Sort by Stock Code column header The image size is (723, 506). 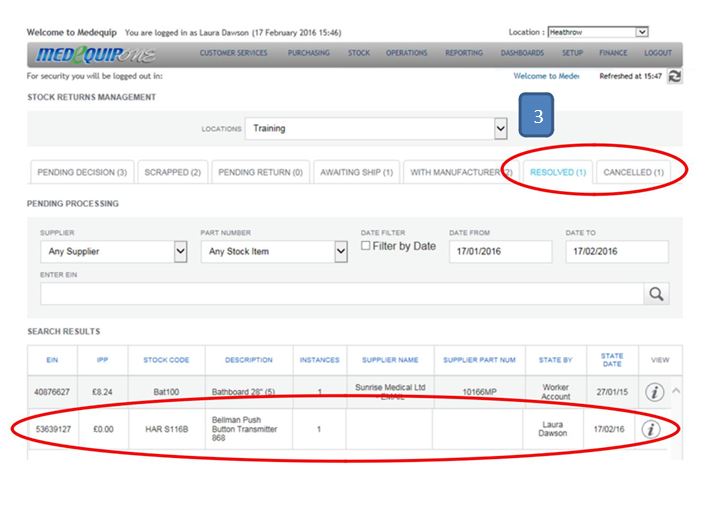tap(166, 360)
